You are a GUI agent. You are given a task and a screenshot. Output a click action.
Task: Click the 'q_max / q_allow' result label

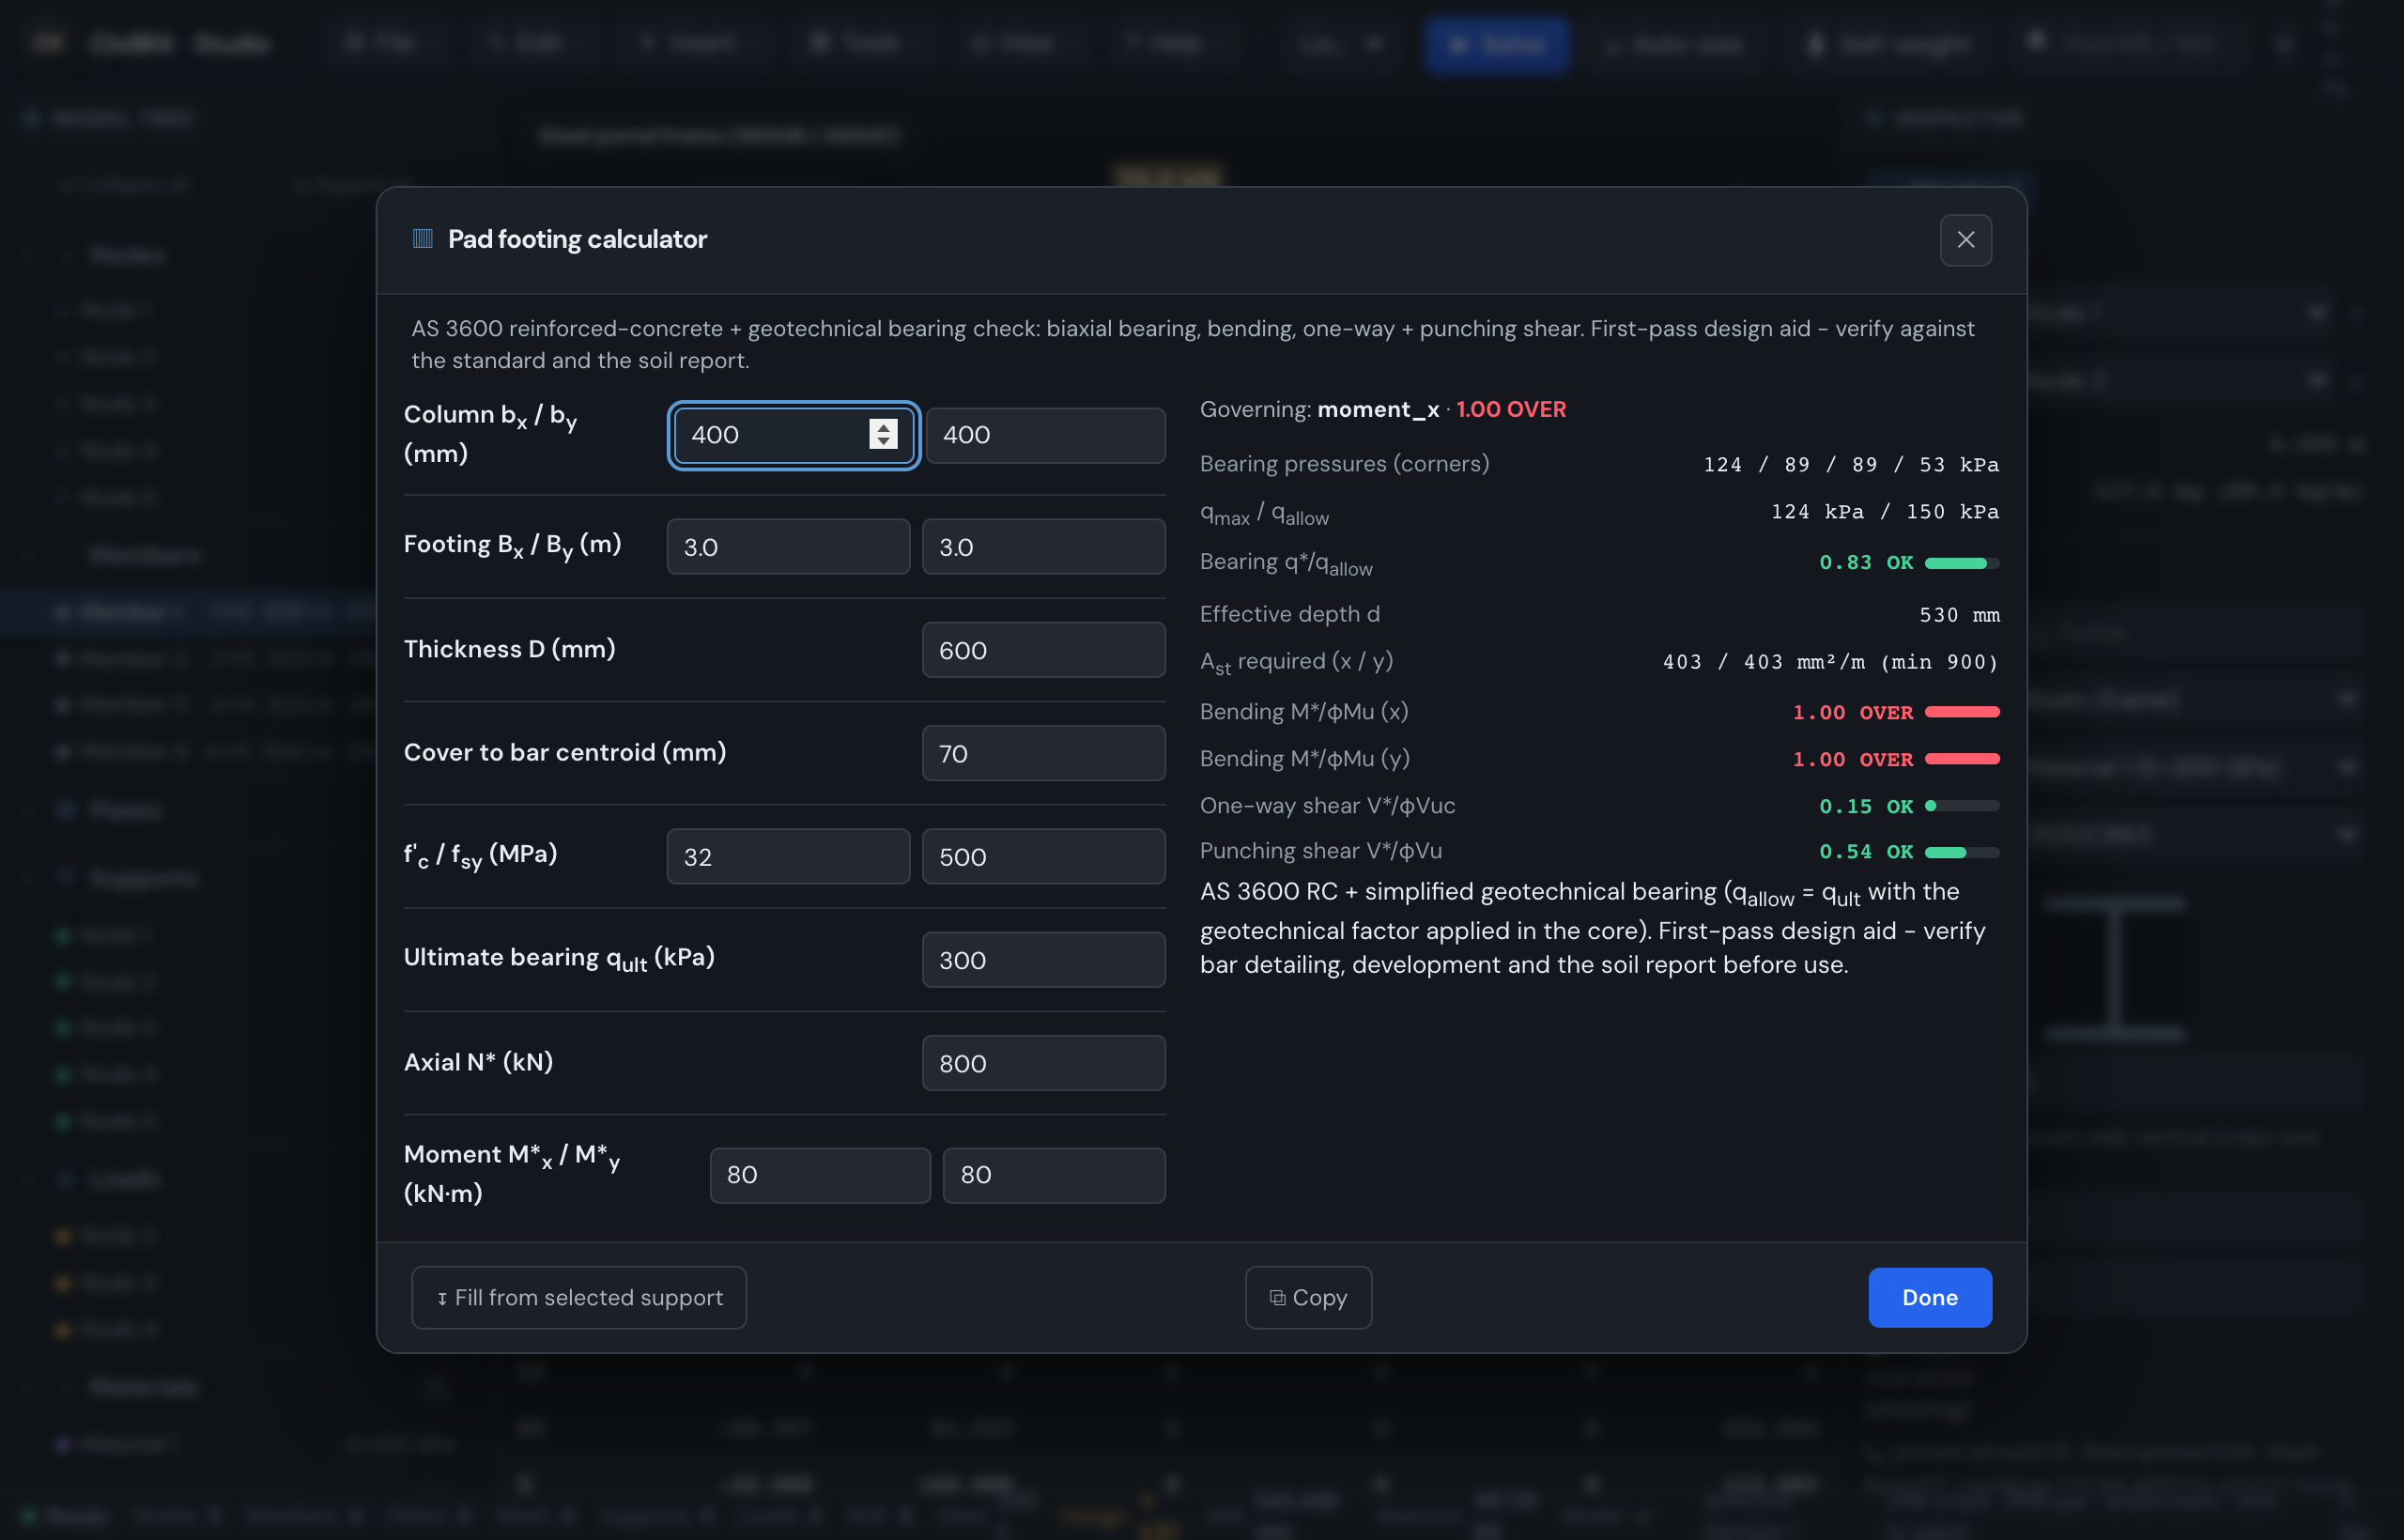[x=1264, y=514]
